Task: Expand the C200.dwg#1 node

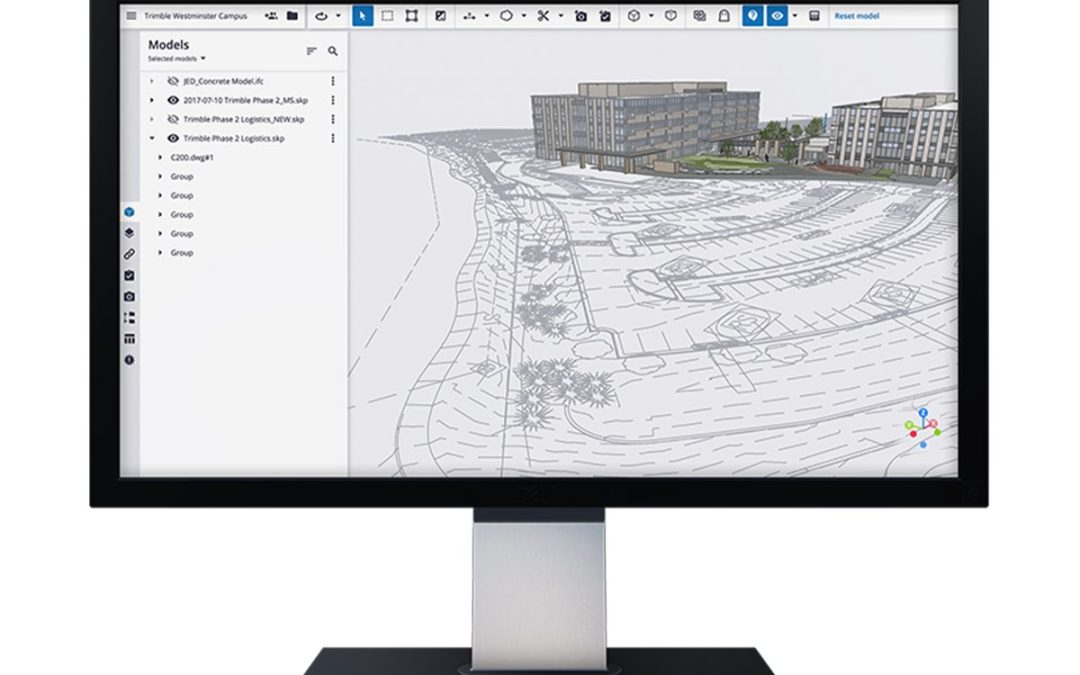Action: tap(160, 156)
